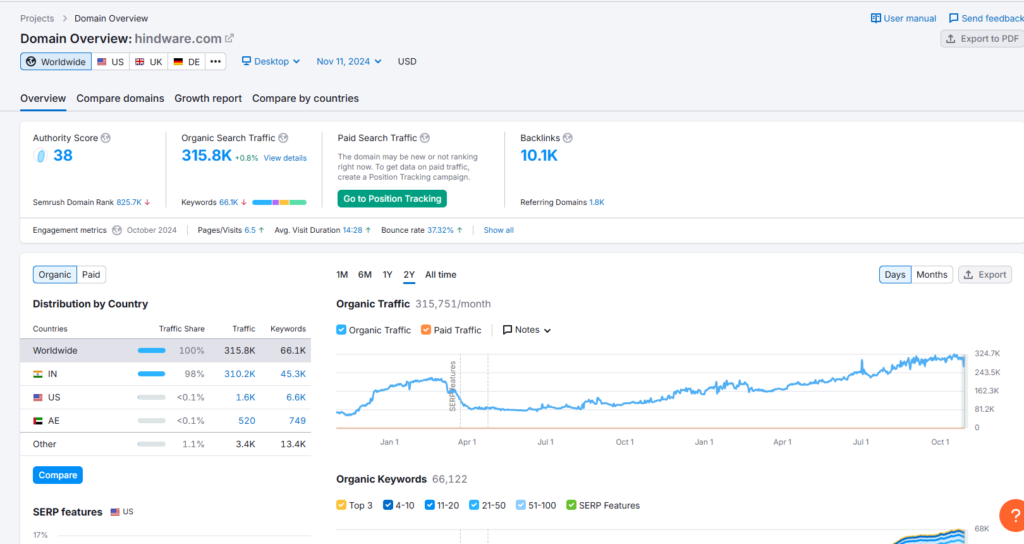1024x544 pixels.
Task: Click the AE flag icon
Action: coord(38,421)
